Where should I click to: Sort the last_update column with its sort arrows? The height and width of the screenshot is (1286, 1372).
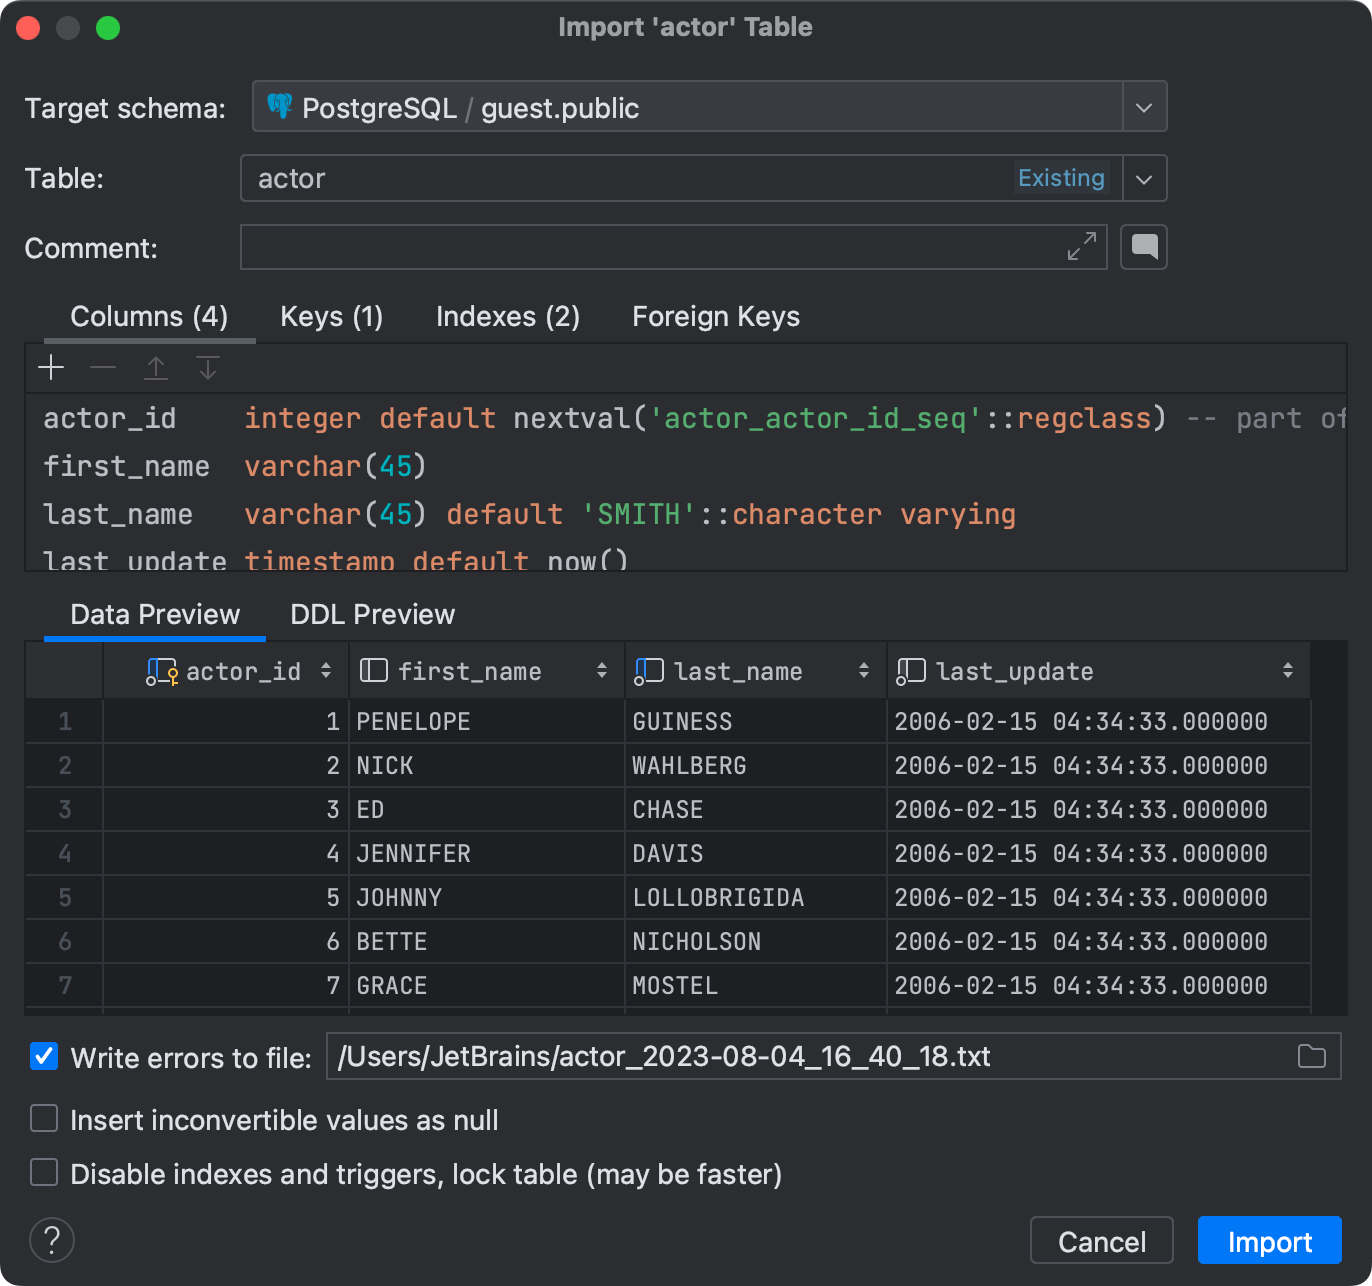click(x=1288, y=670)
